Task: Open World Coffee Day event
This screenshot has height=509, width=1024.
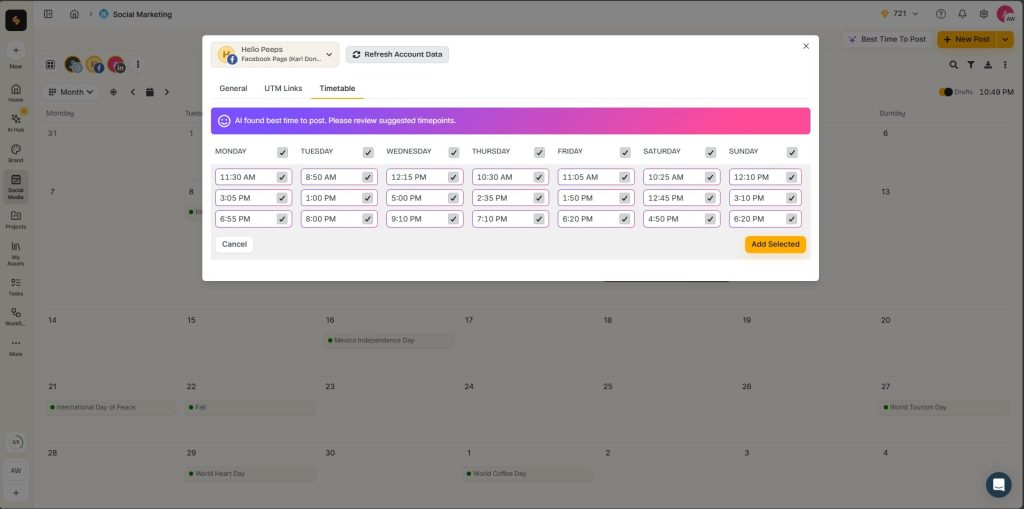Action: click(x=528, y=474)
